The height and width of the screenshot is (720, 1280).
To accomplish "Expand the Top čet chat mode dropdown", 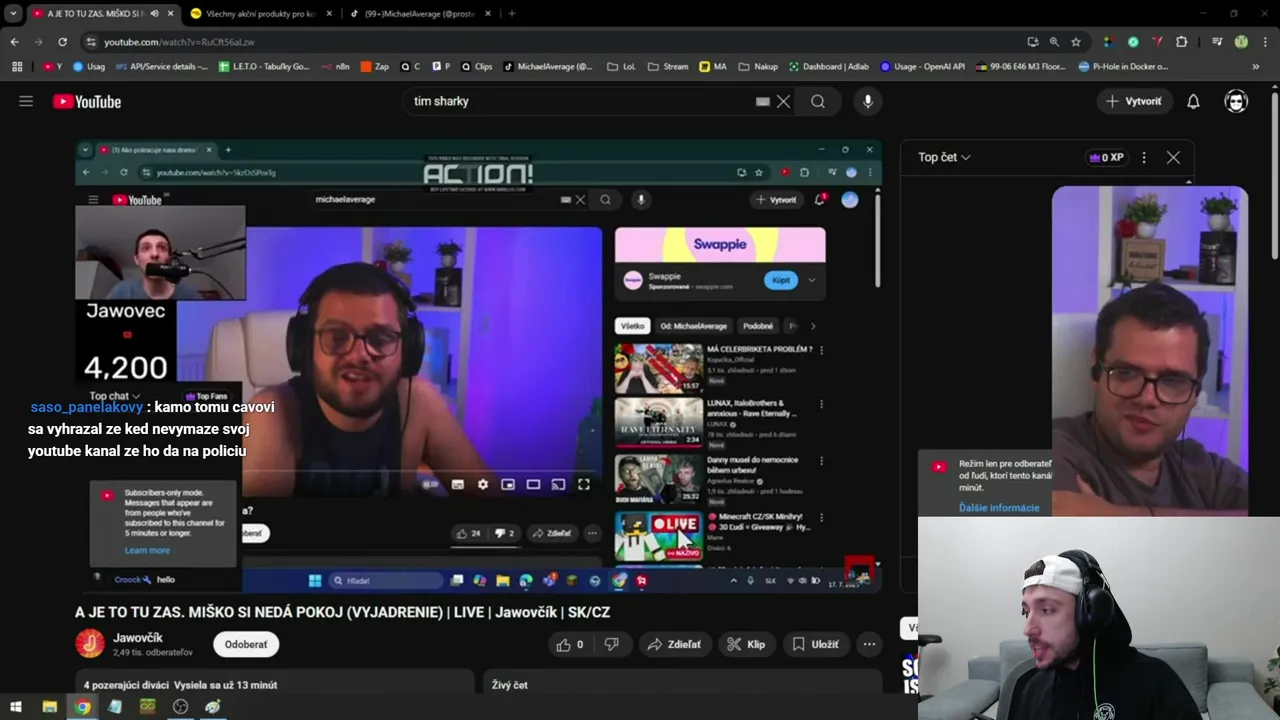I will 945,157.
